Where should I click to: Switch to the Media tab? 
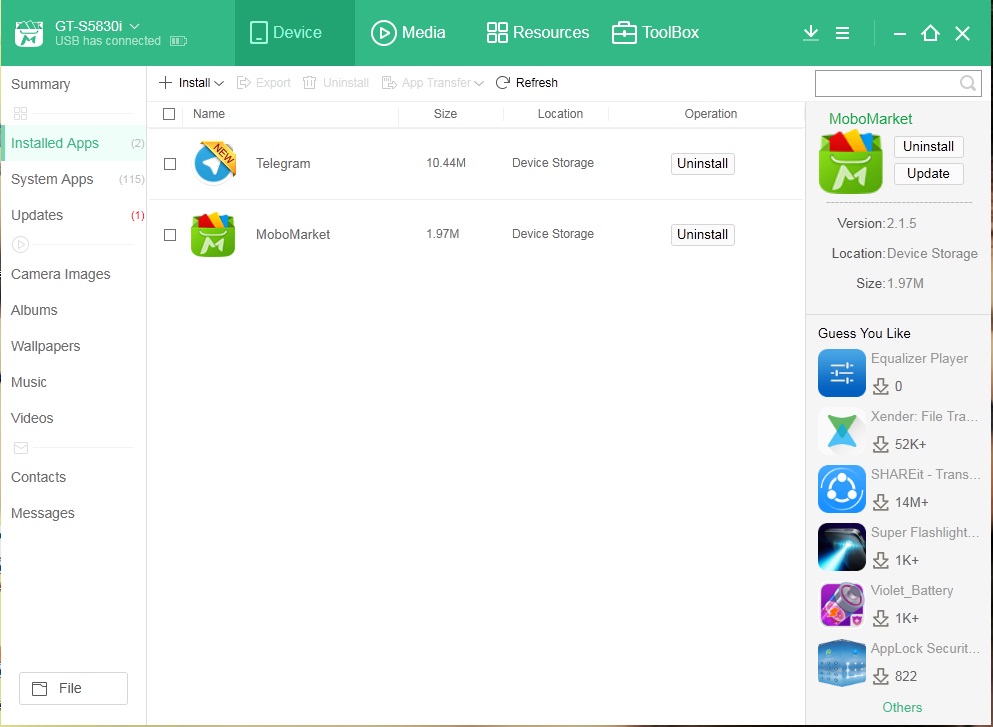click(408, 33)
